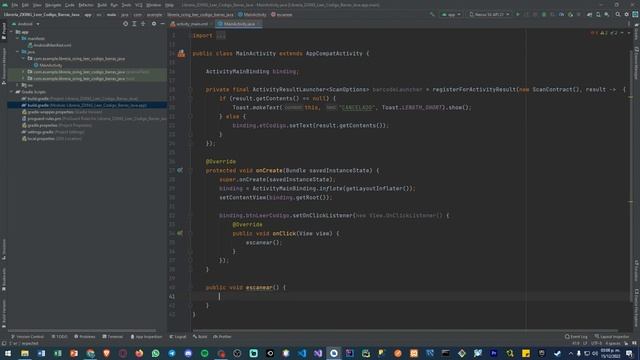The image size is (640, 360).
Task: Run the app with the green play icon
Action: pos(518,14)
